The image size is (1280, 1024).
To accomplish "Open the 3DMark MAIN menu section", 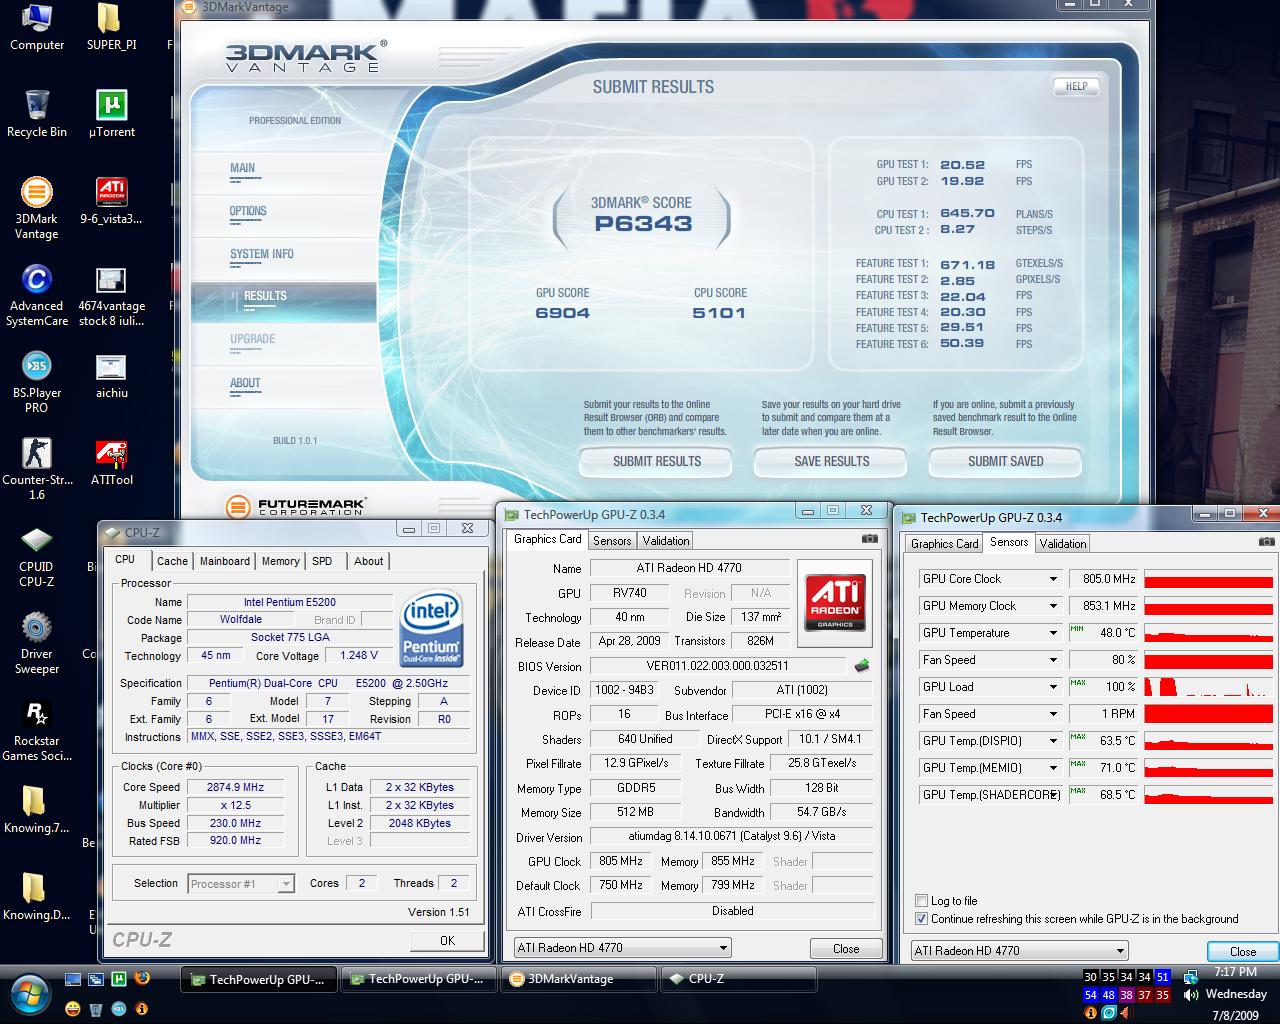I will coord(242,169).
